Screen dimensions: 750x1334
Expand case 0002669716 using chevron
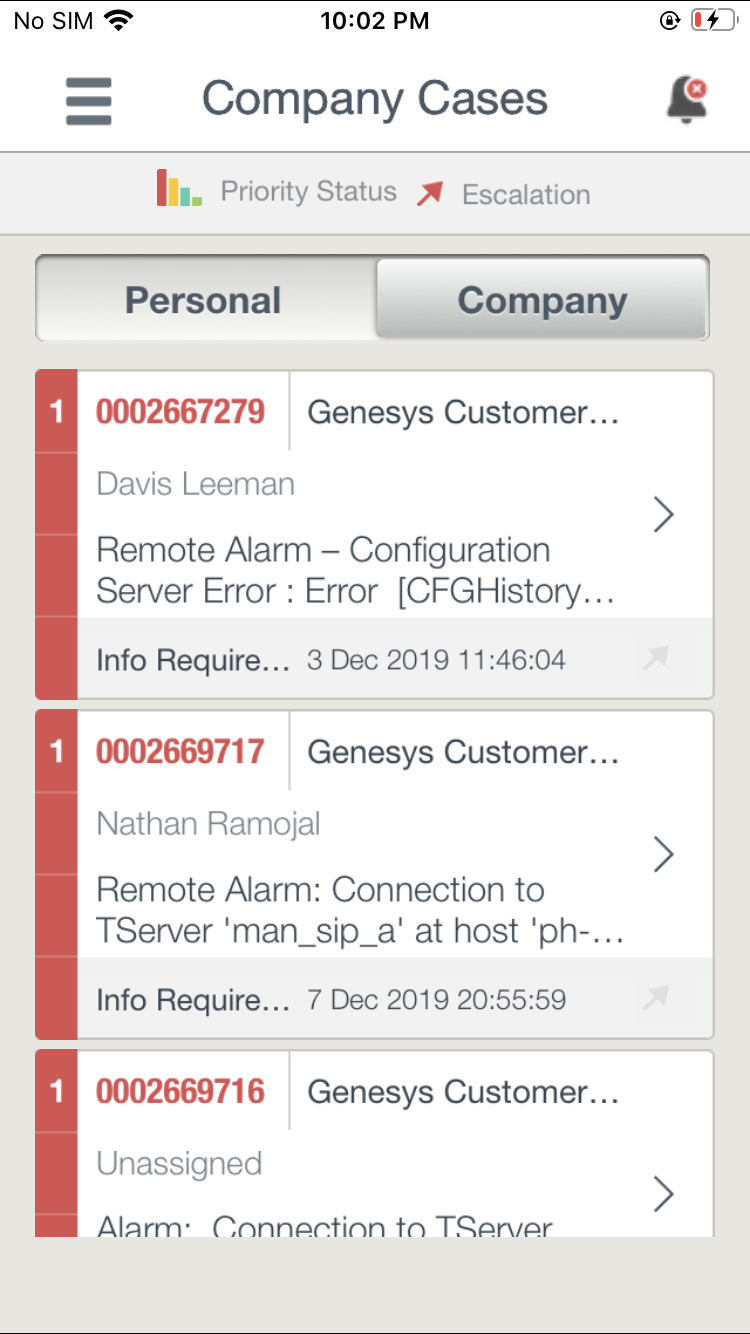pos(663,1193)
